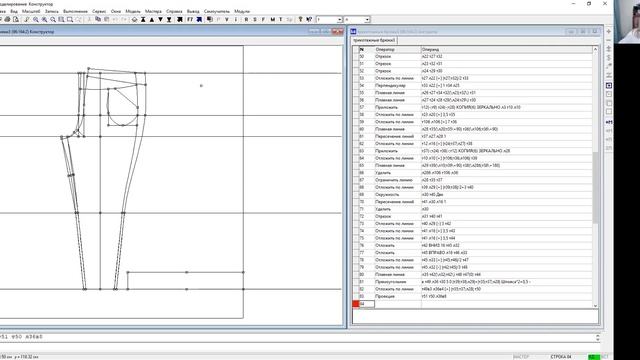Screen dimensions: 640x360
Task: Click the empty row 84 number cell
Action: pos(367,304)
